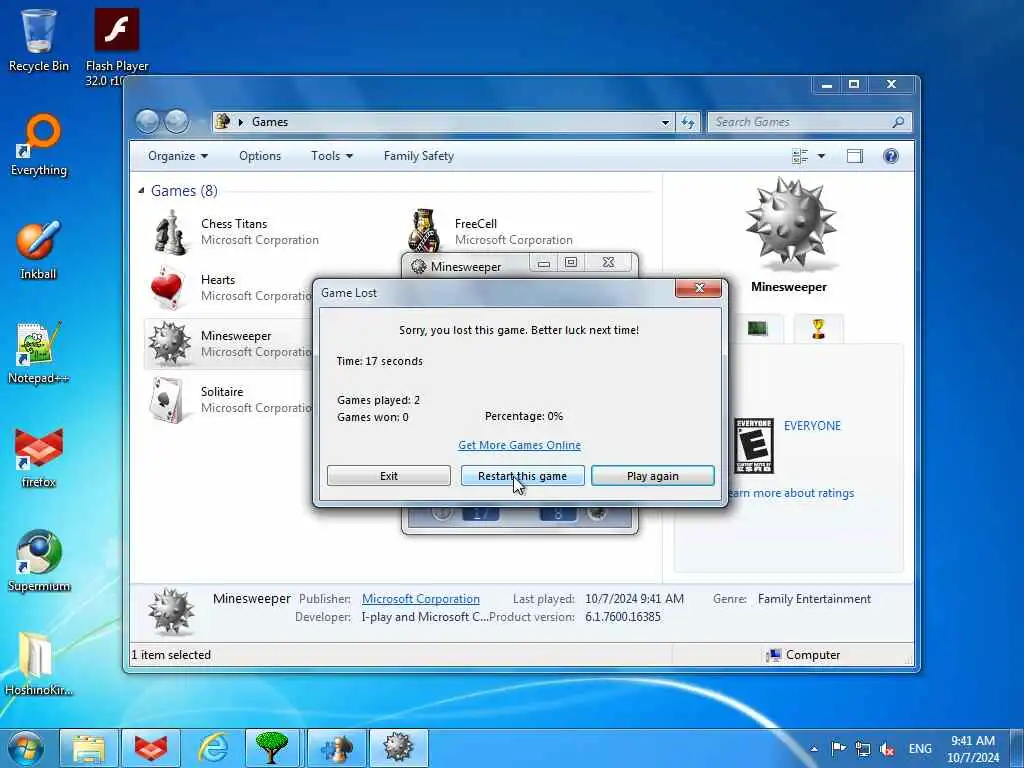Click the EVERYONE rating link

[x=812, y=426]
